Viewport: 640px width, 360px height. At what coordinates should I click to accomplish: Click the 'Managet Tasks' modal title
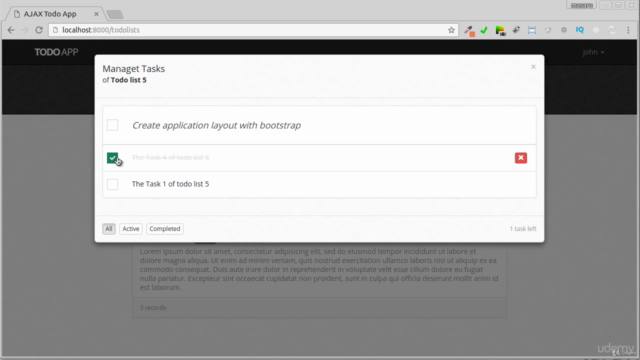(x=133, y=69)
